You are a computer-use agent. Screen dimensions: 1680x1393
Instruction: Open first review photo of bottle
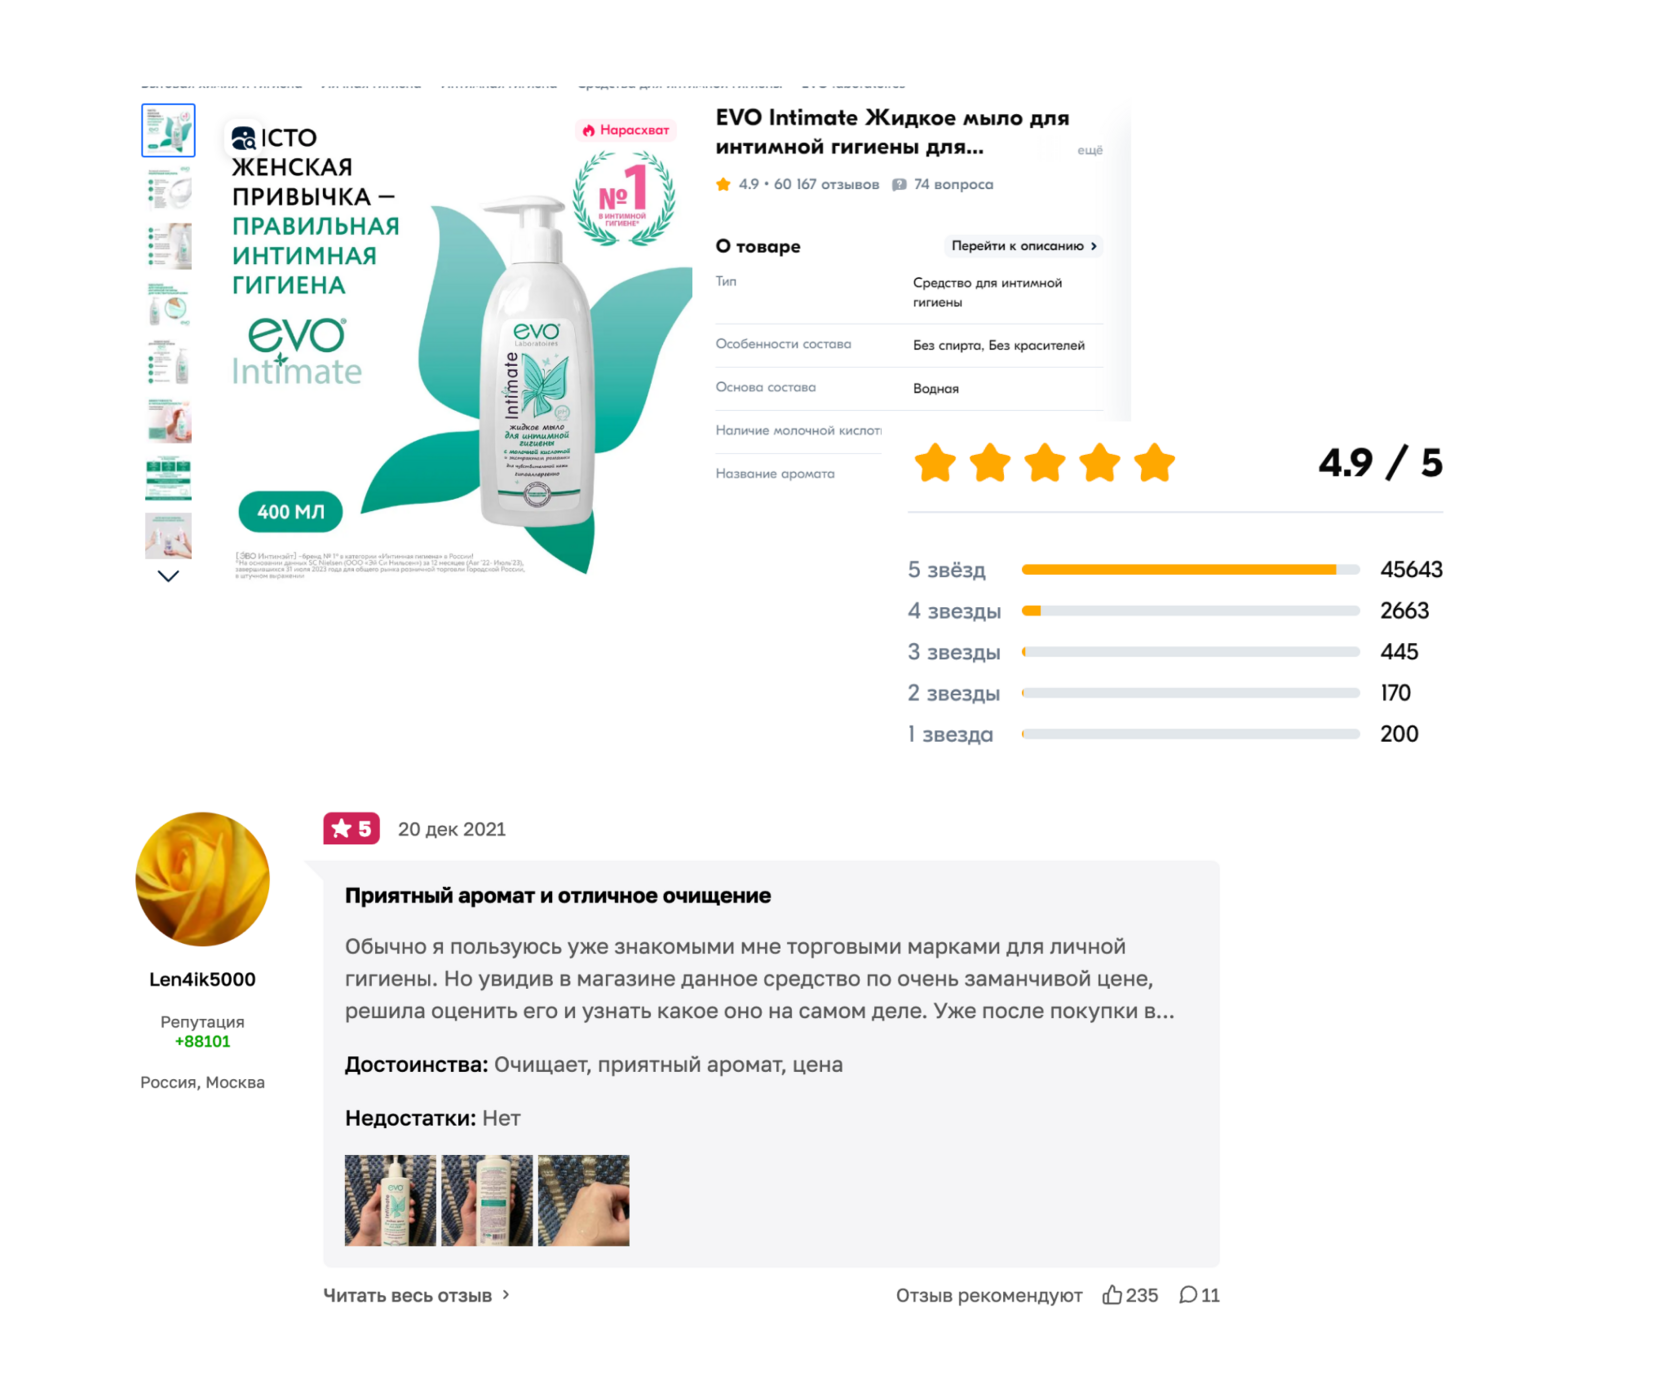point(390,1200)
